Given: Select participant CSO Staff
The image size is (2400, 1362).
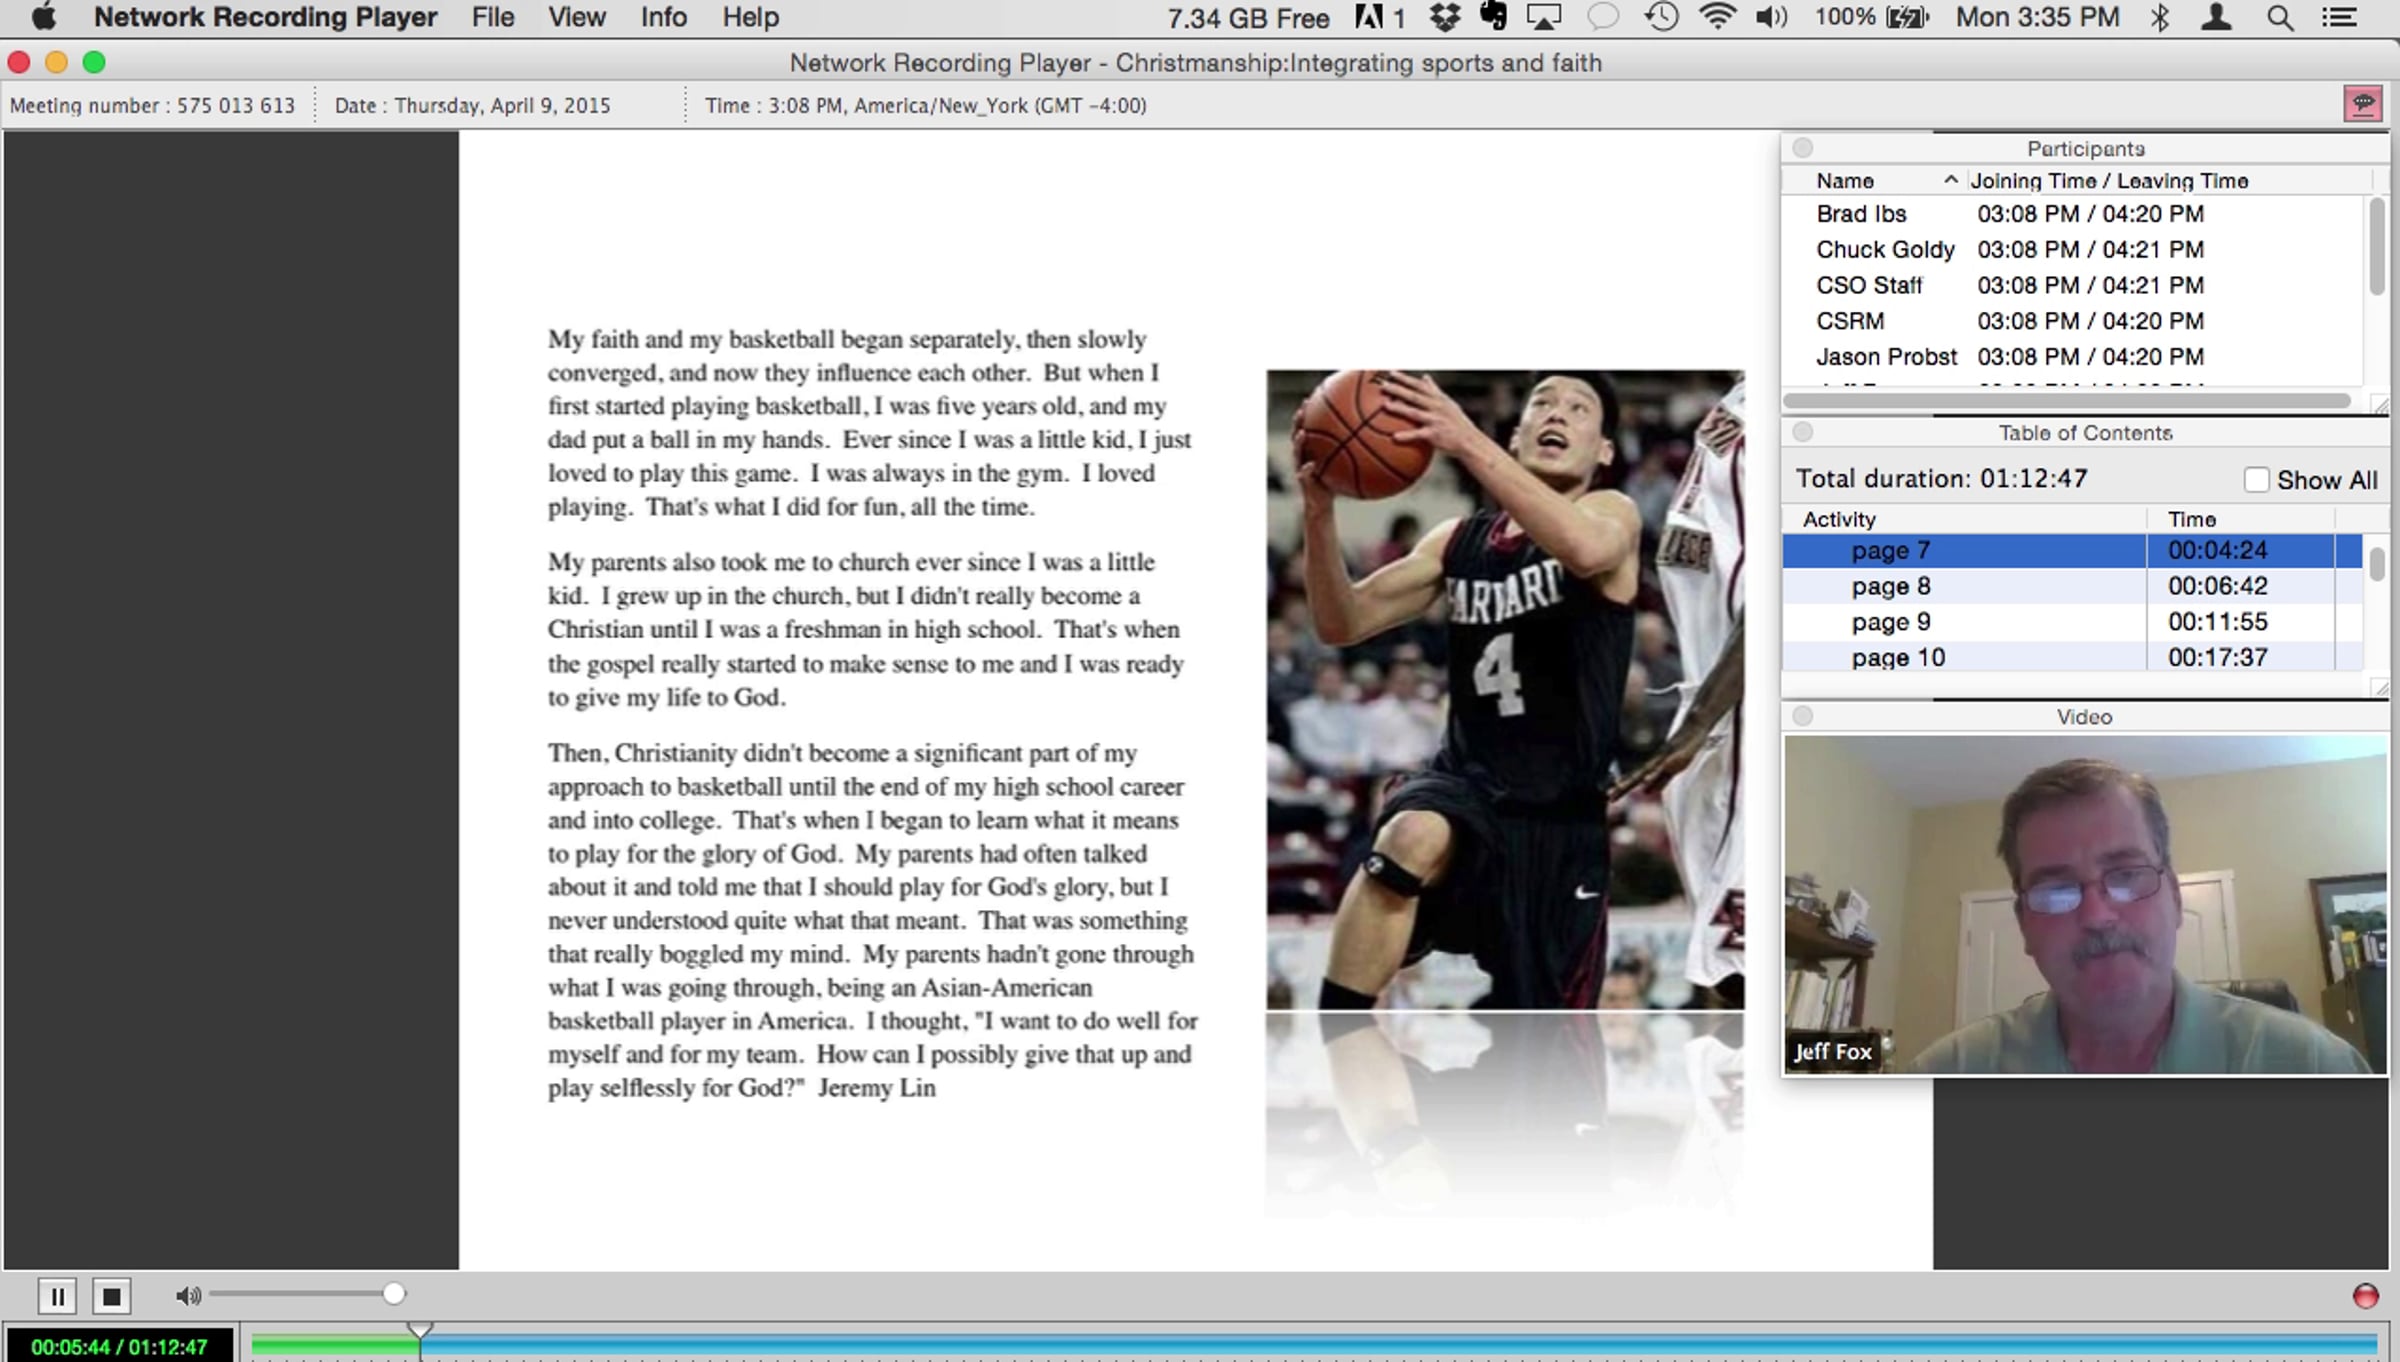Looking at the screenshot, I should pyautogui.click(x=1869, y=285).
